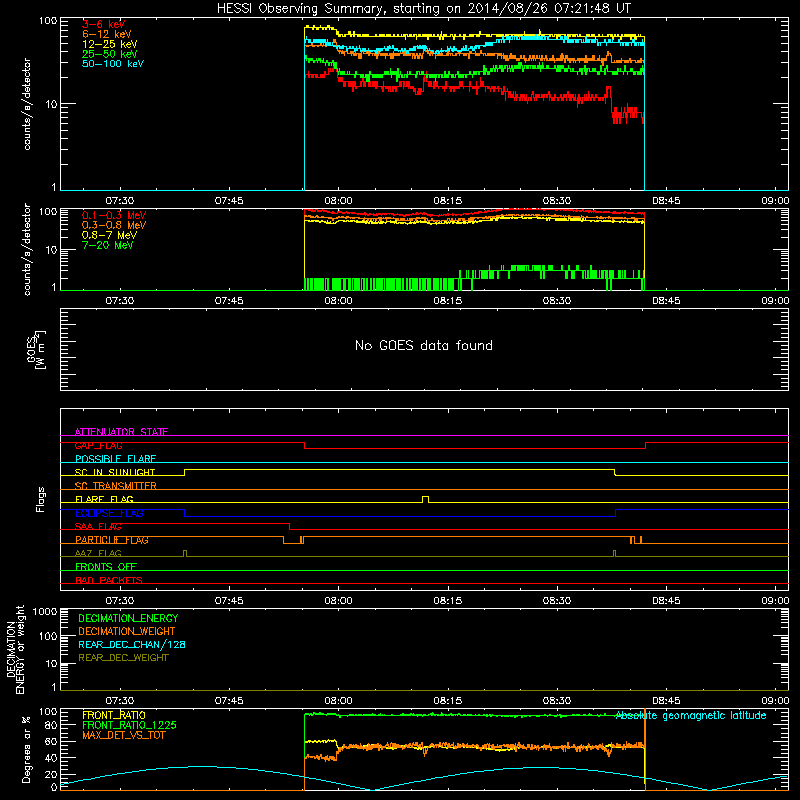
Task: Click the 08:15 tick label under MeV plot
Action: [x=447, y=301]
